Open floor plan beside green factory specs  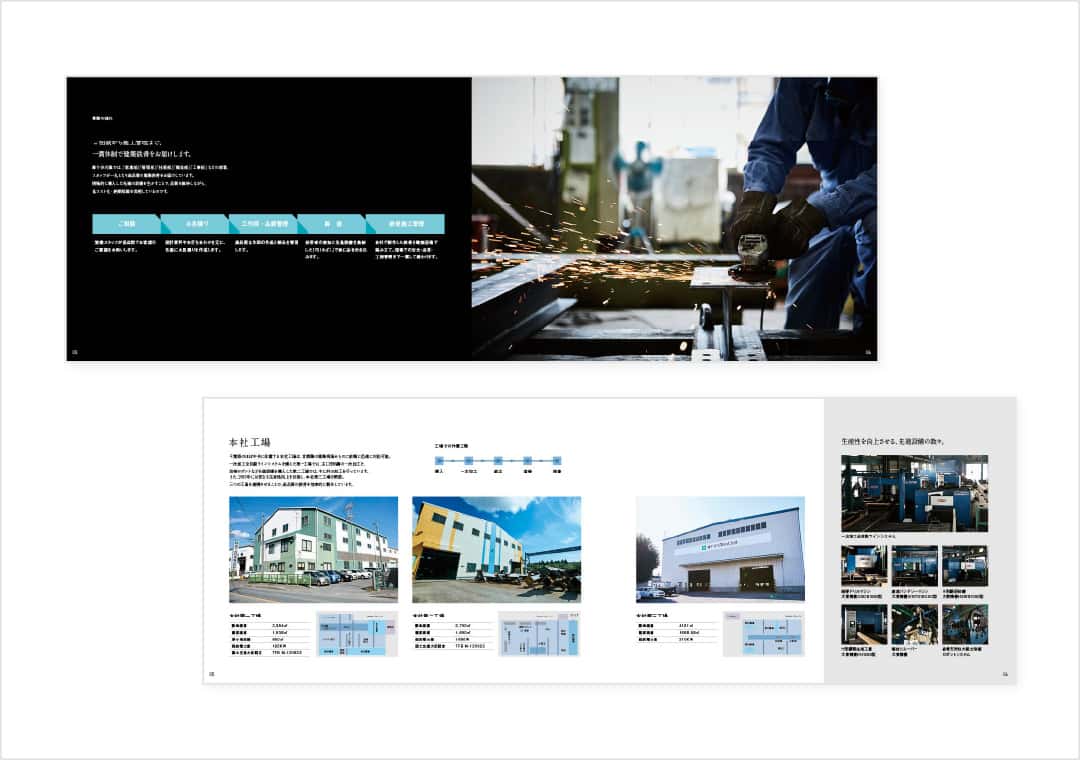[x=357, y=634]
